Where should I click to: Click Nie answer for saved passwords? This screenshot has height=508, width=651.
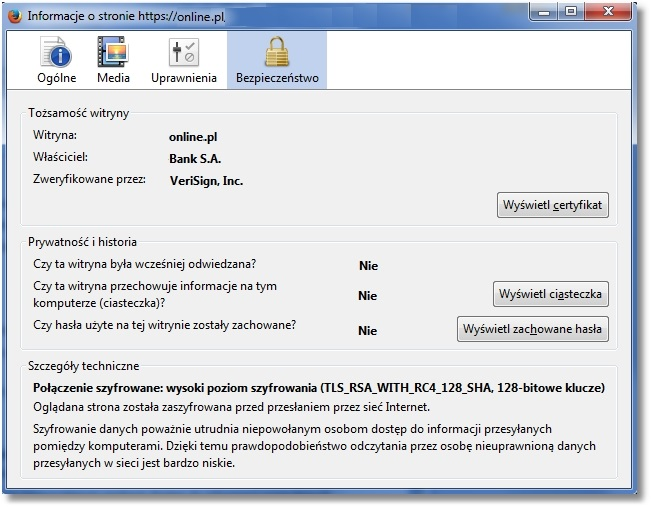point(368,331)
